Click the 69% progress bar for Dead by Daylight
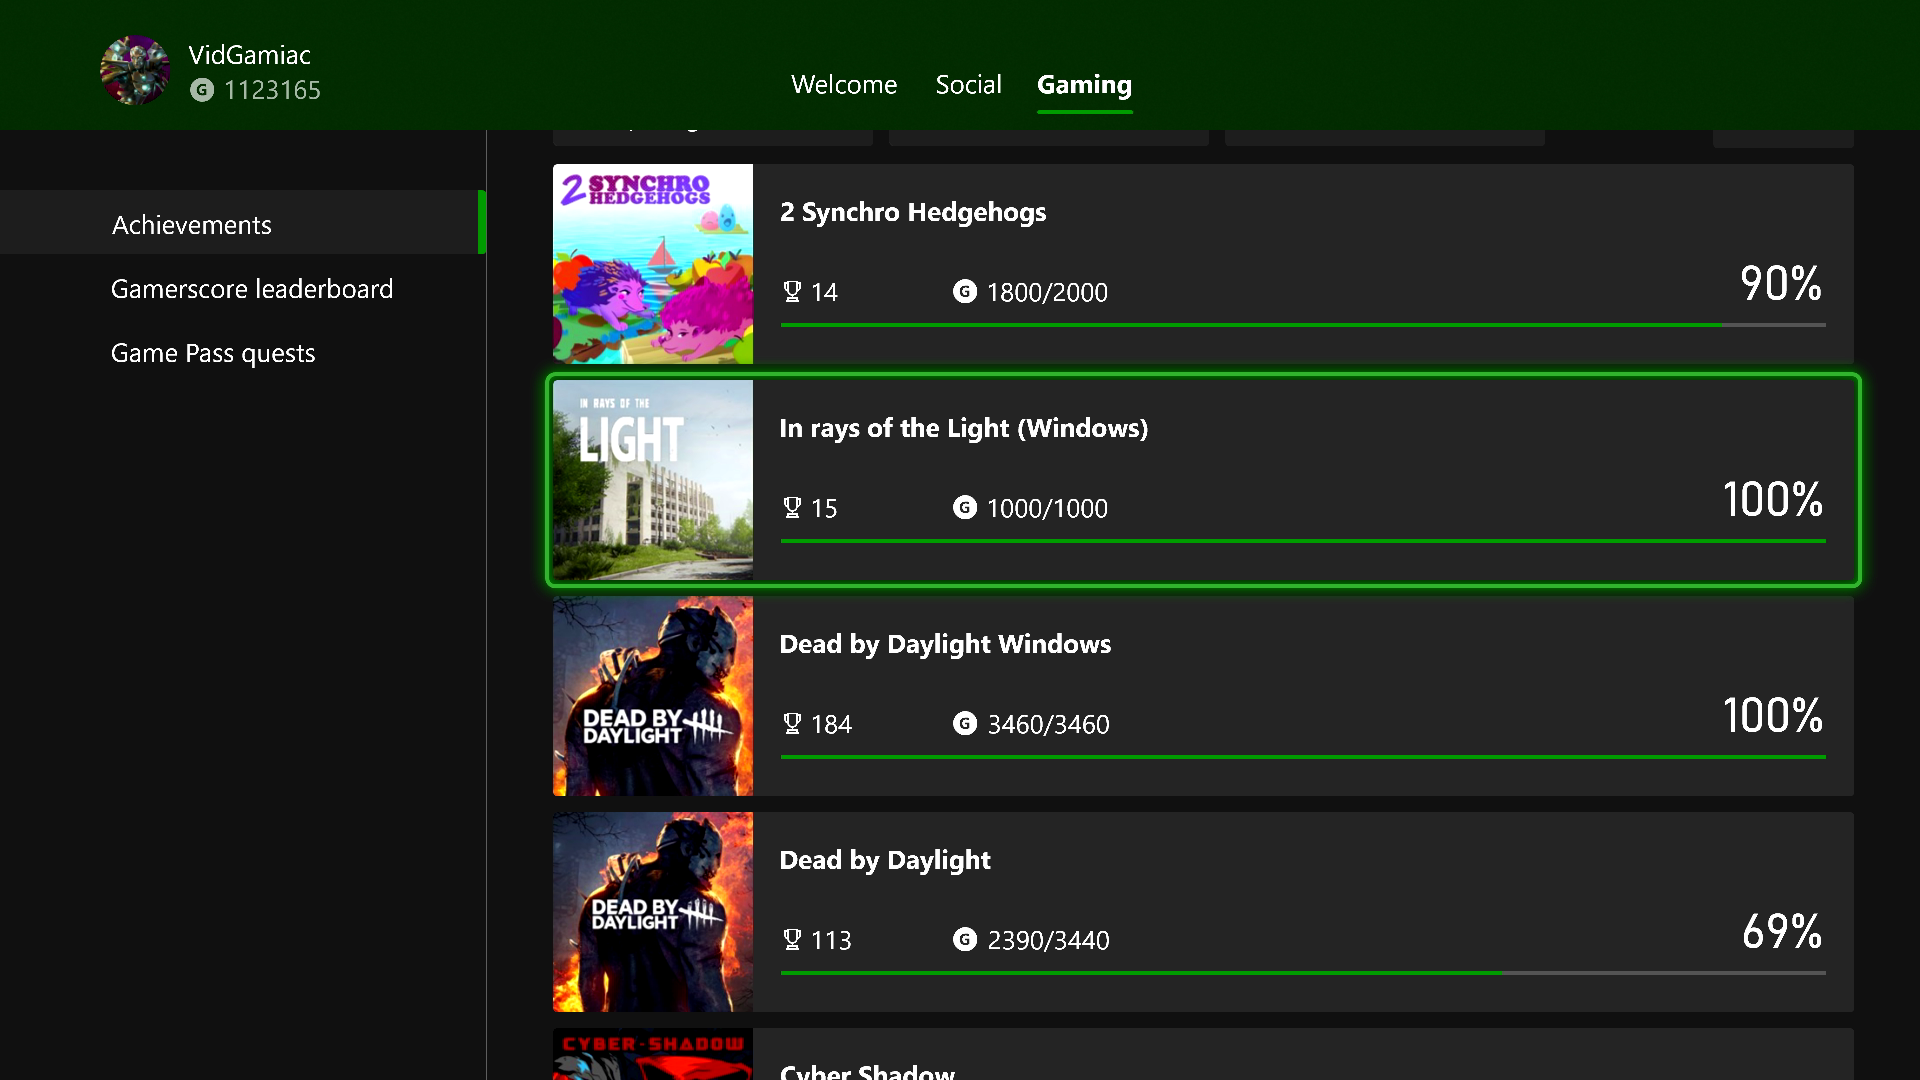The image size is (1920, 1080). (x=1303, y=973)
